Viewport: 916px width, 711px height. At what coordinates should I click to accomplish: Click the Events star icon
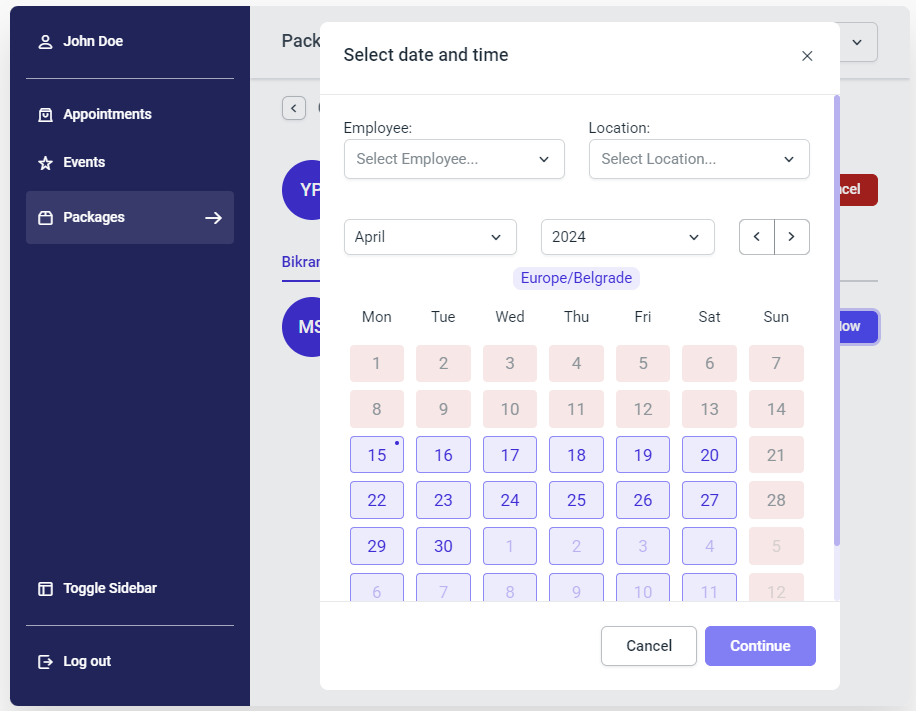45,163
